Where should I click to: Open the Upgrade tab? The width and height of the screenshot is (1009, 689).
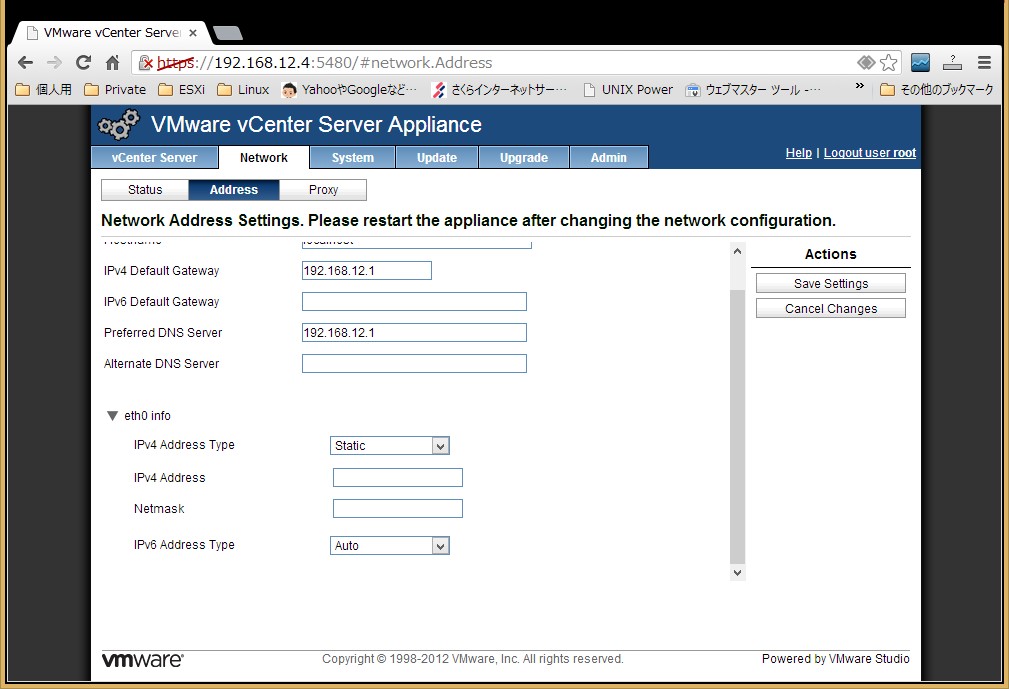[x=524, y=158]
